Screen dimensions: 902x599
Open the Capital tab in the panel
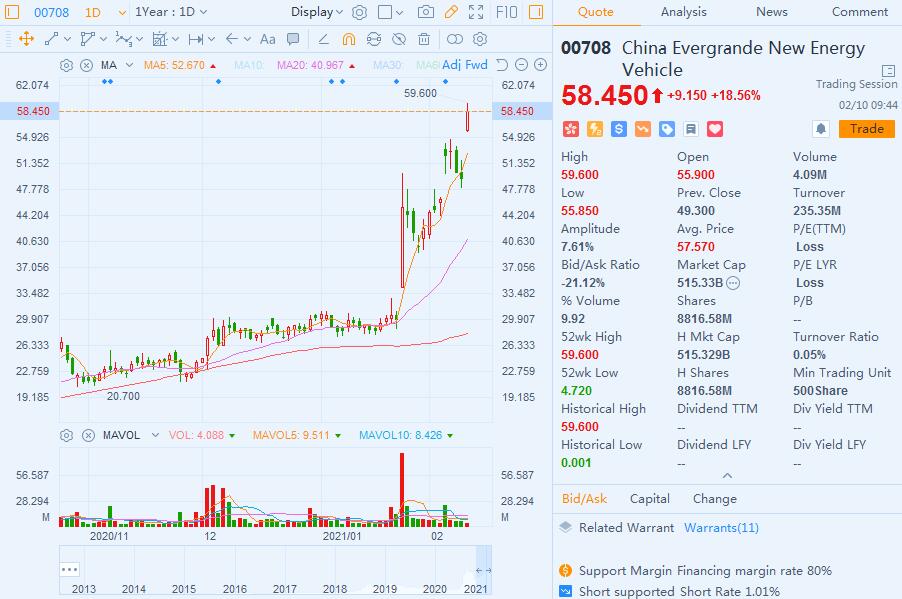pos(650,498)
